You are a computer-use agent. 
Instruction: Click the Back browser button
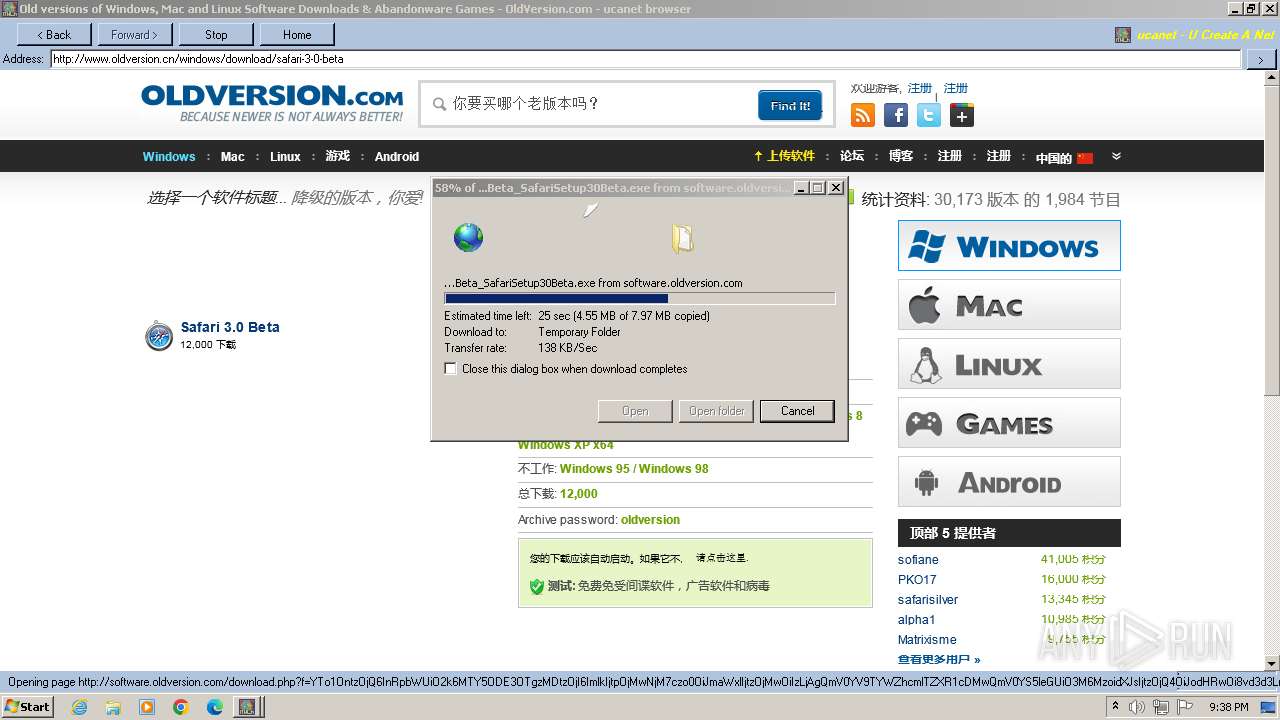click(54, 34)
